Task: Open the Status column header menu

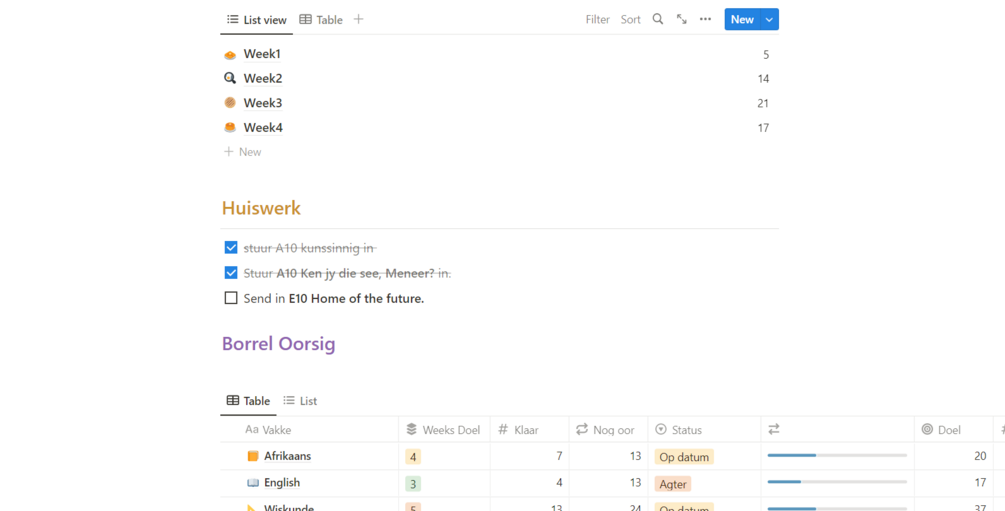Action: pos(686,430)
